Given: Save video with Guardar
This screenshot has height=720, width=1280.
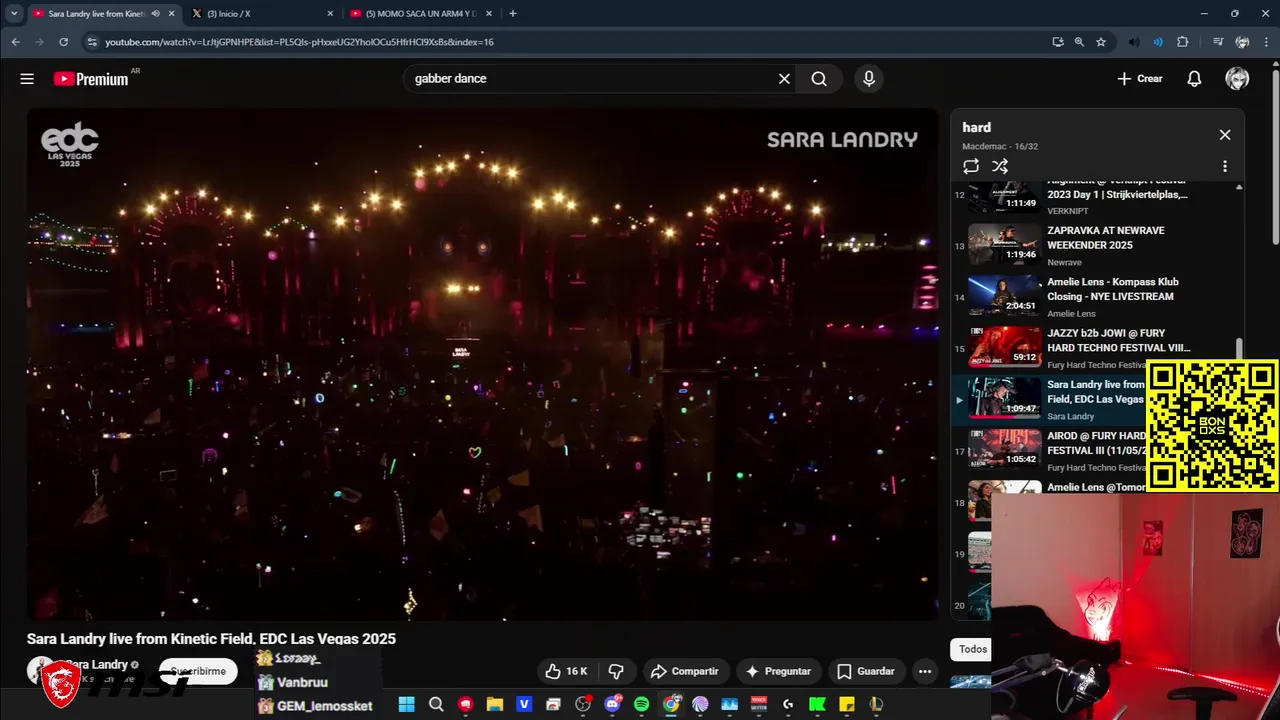Looking at the screenshot, I should 866,671.
